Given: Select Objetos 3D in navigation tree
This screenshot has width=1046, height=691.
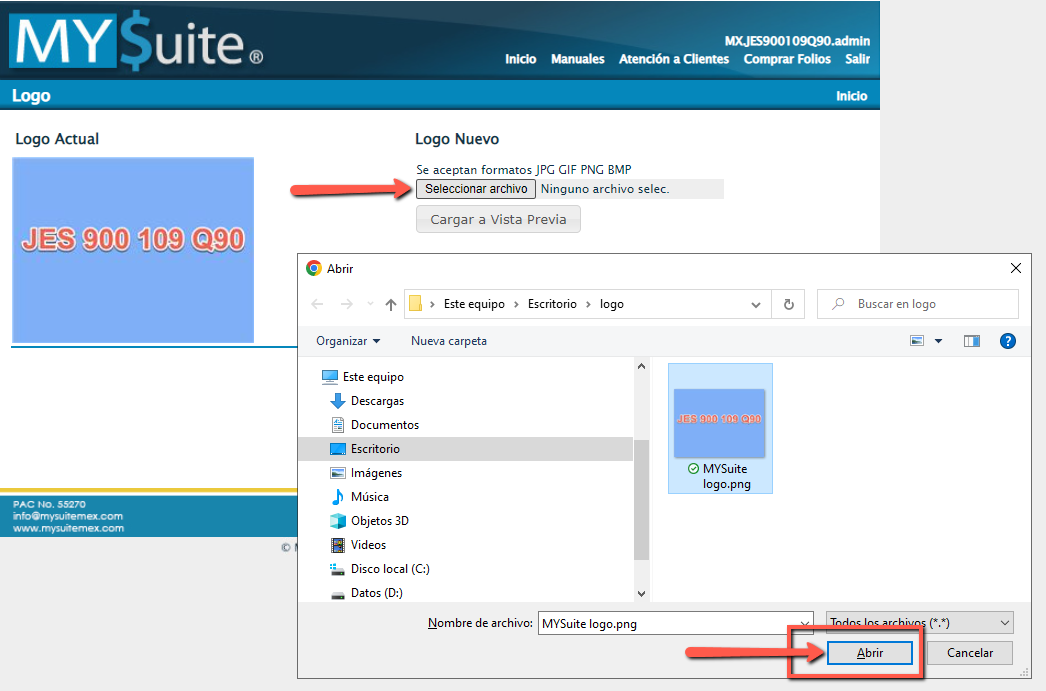Looking at the screenshot, I should [380, 521].
